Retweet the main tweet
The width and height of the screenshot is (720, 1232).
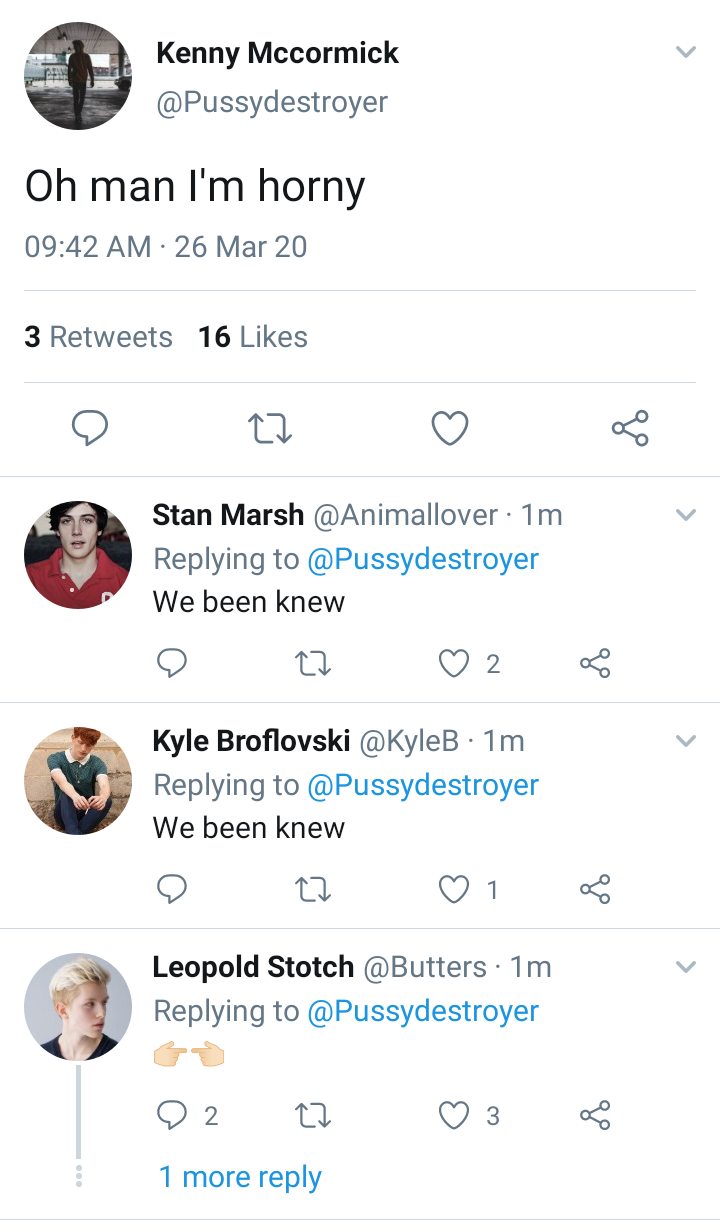click(x=269, y=429)
